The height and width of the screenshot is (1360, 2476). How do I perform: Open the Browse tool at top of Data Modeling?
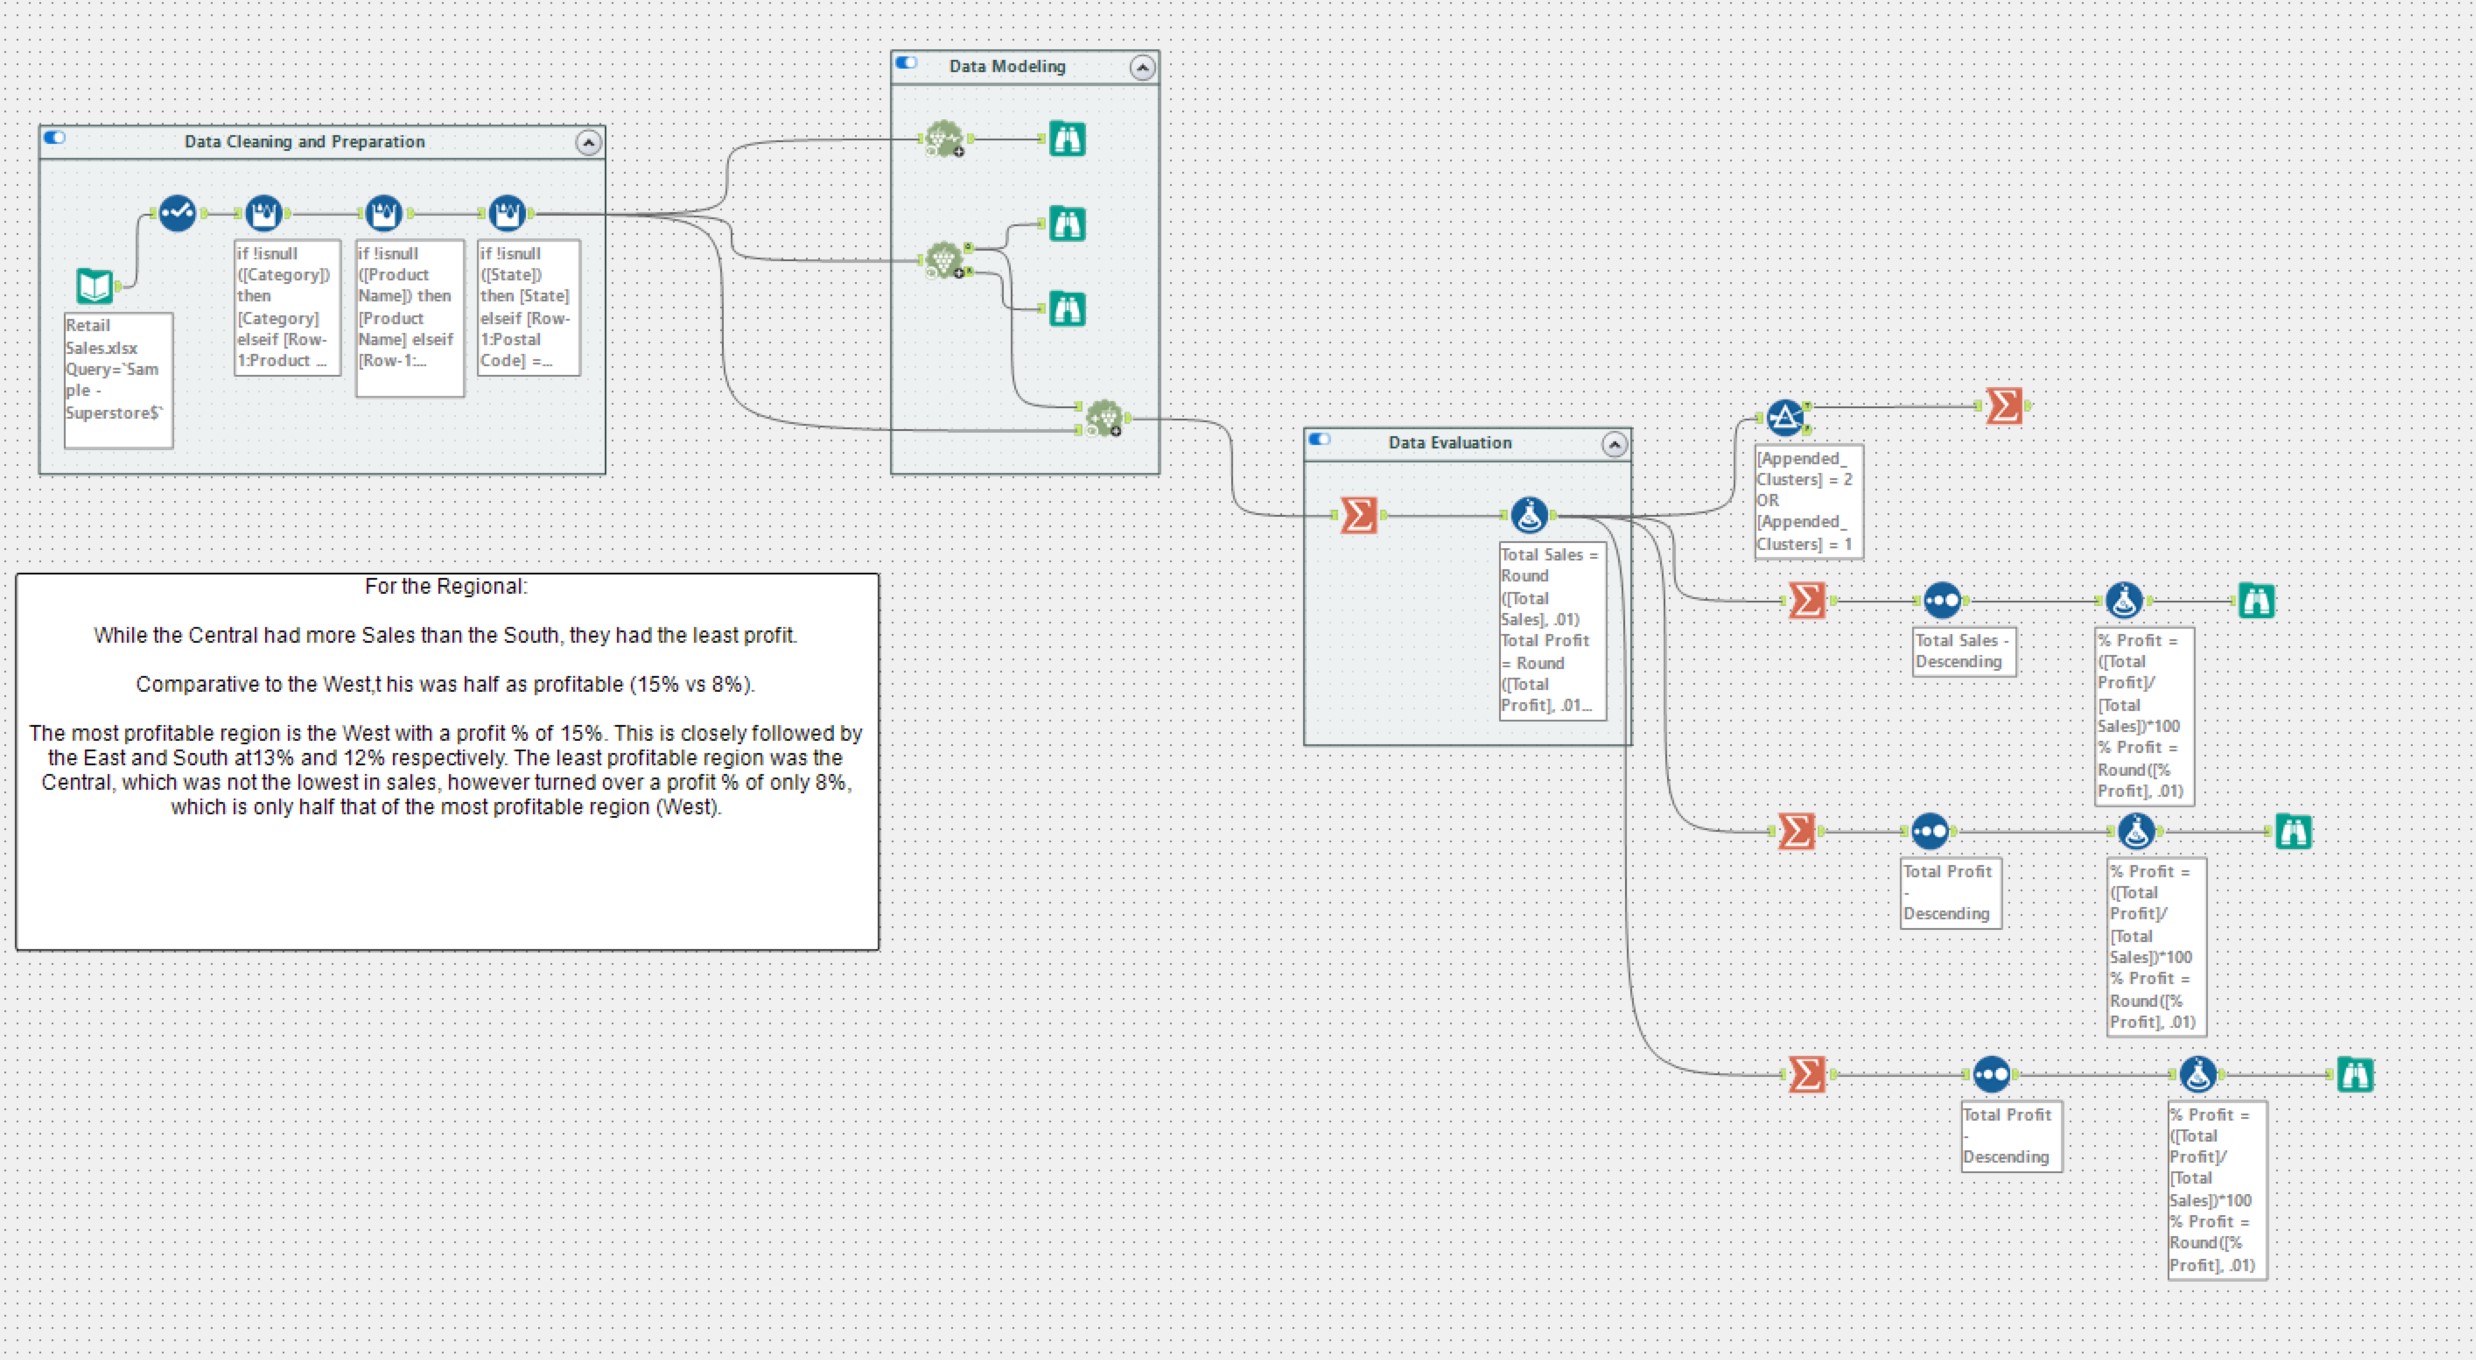pos(1068,140)
